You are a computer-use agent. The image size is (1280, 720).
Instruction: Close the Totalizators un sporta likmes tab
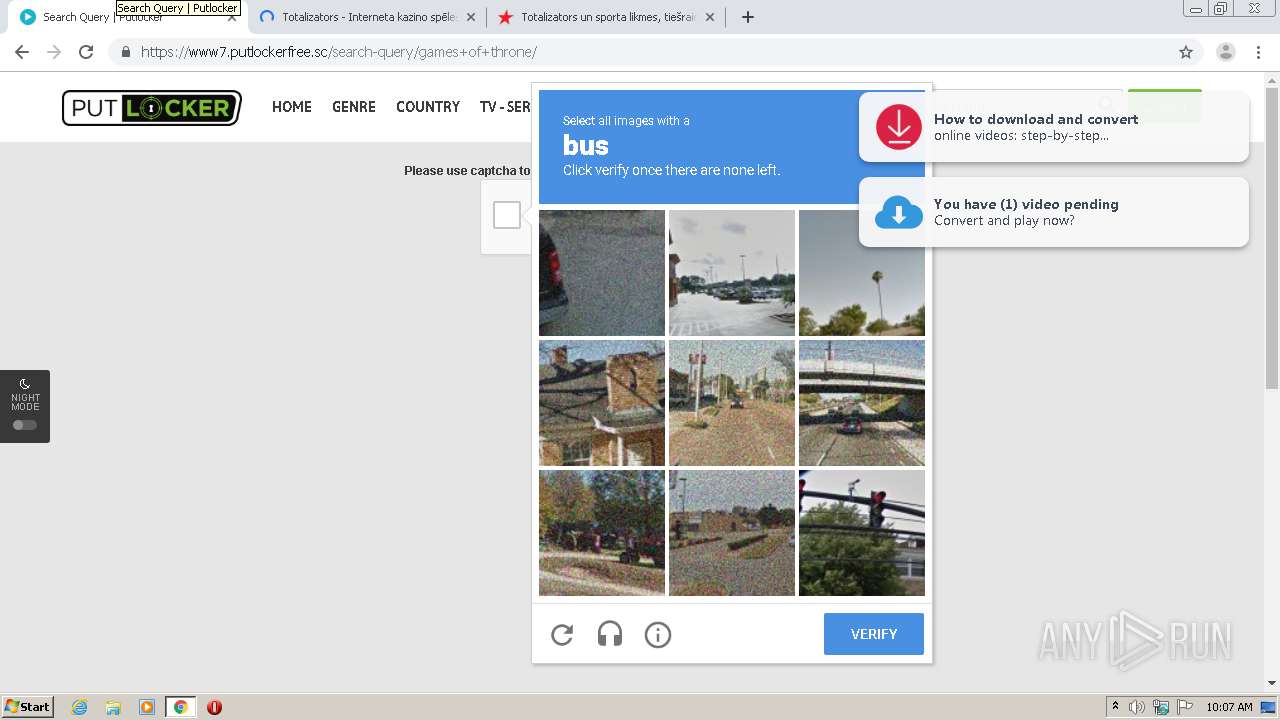[x=710, y=17]
